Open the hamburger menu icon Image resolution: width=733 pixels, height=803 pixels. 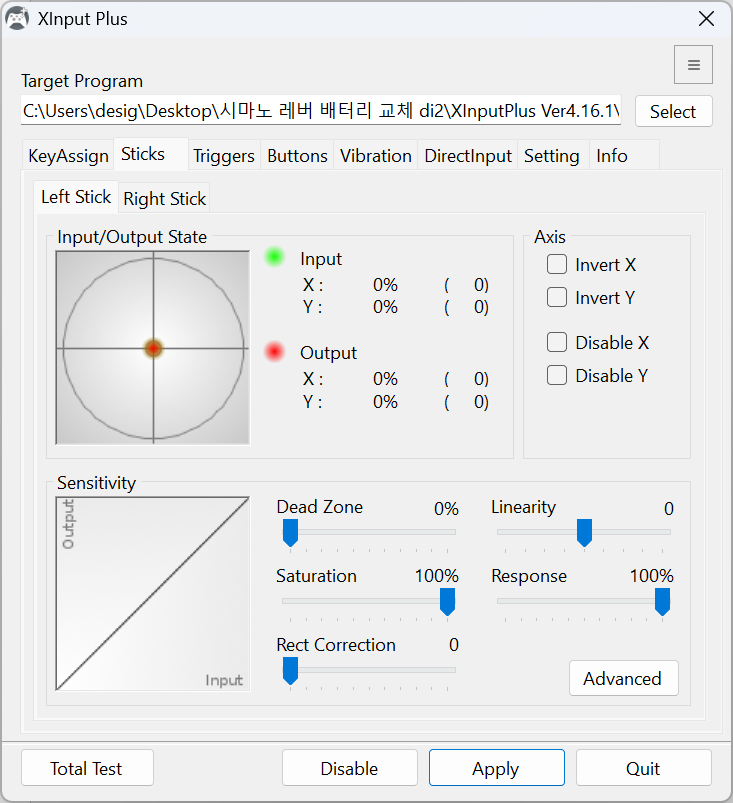[693, 65]
